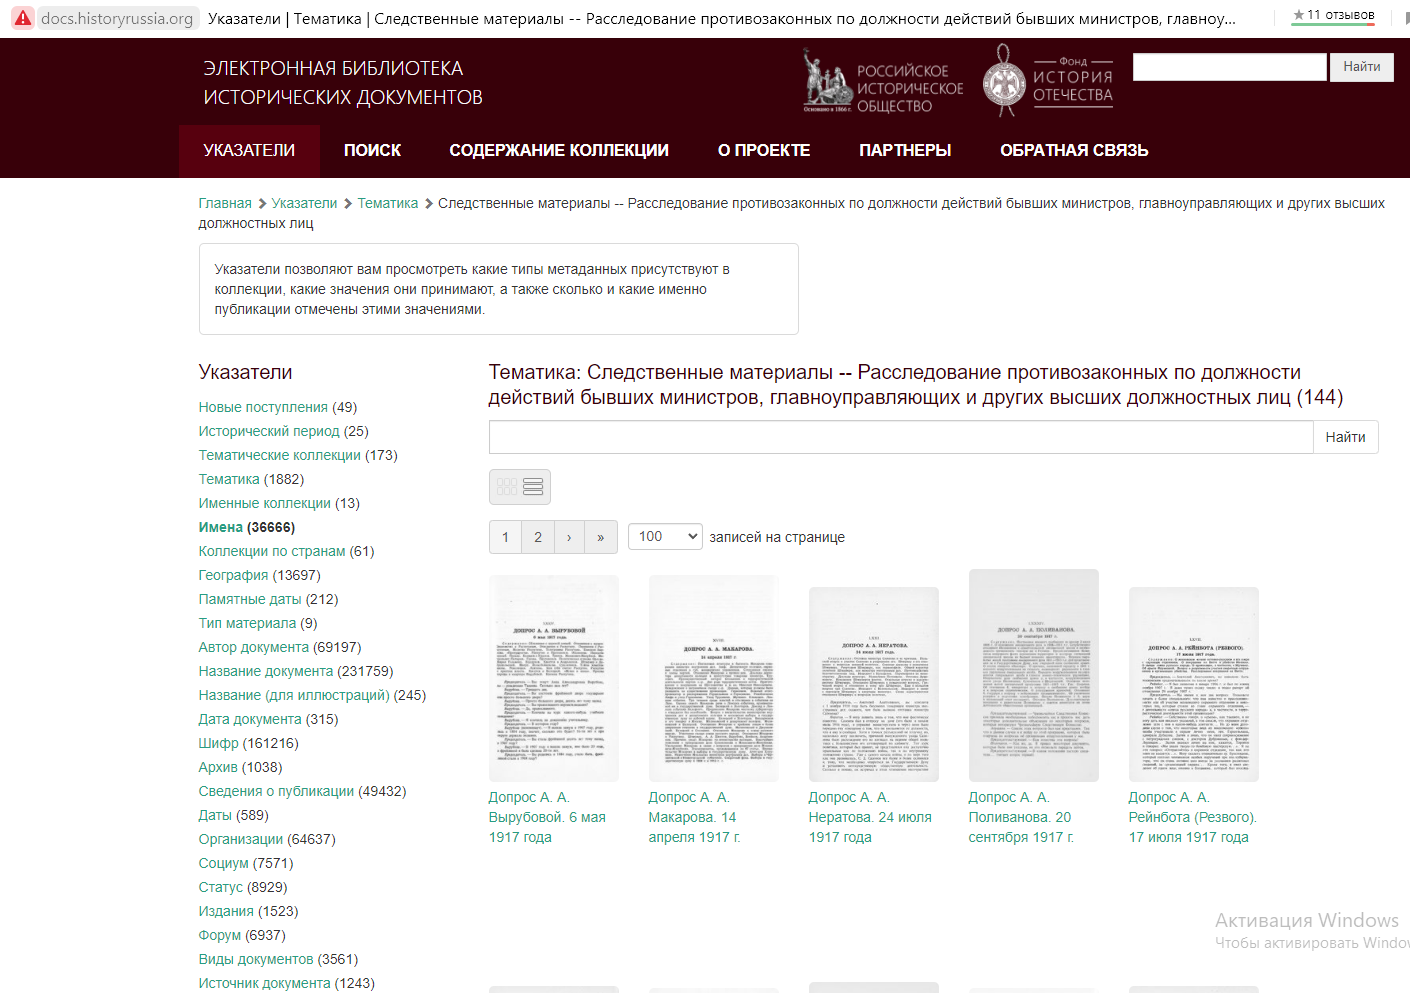Image resolution: width=1410 pixels, height=993 pixels.
Task: Open page 2 of the results
Action: [x=537, y=537]
